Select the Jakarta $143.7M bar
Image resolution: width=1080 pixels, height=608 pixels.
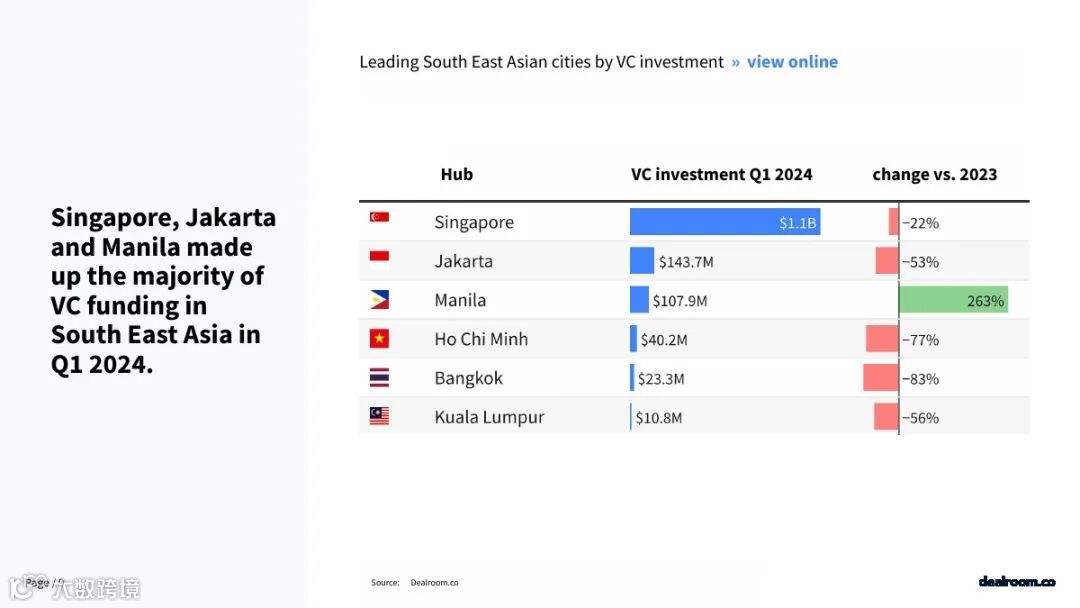pyautogui.click(x=641, y=261)
